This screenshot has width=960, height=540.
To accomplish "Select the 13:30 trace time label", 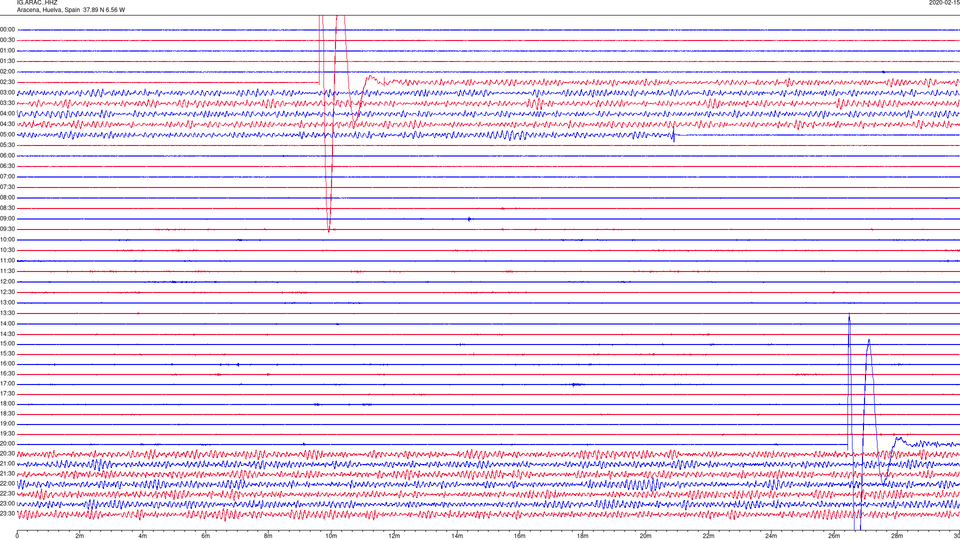I will [x=7, y=313].
